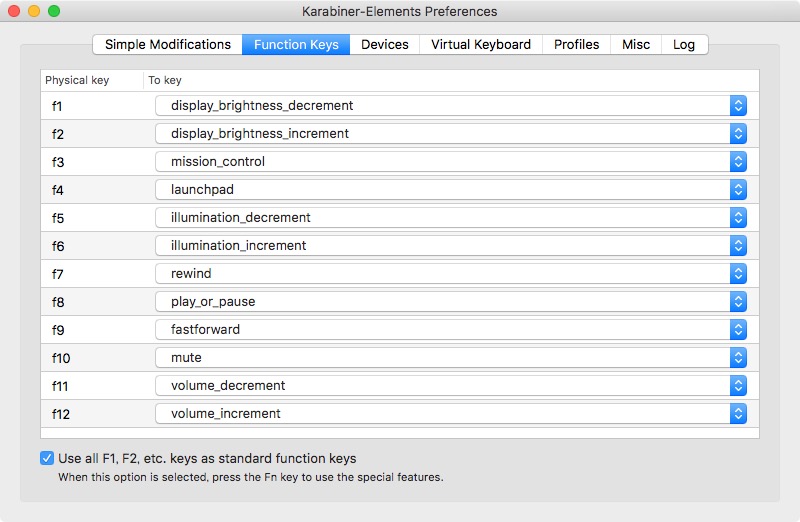Open the f6 illumination_increment dropdown
The height and width of the screenshot is (522, 800).
coord(451,246)
